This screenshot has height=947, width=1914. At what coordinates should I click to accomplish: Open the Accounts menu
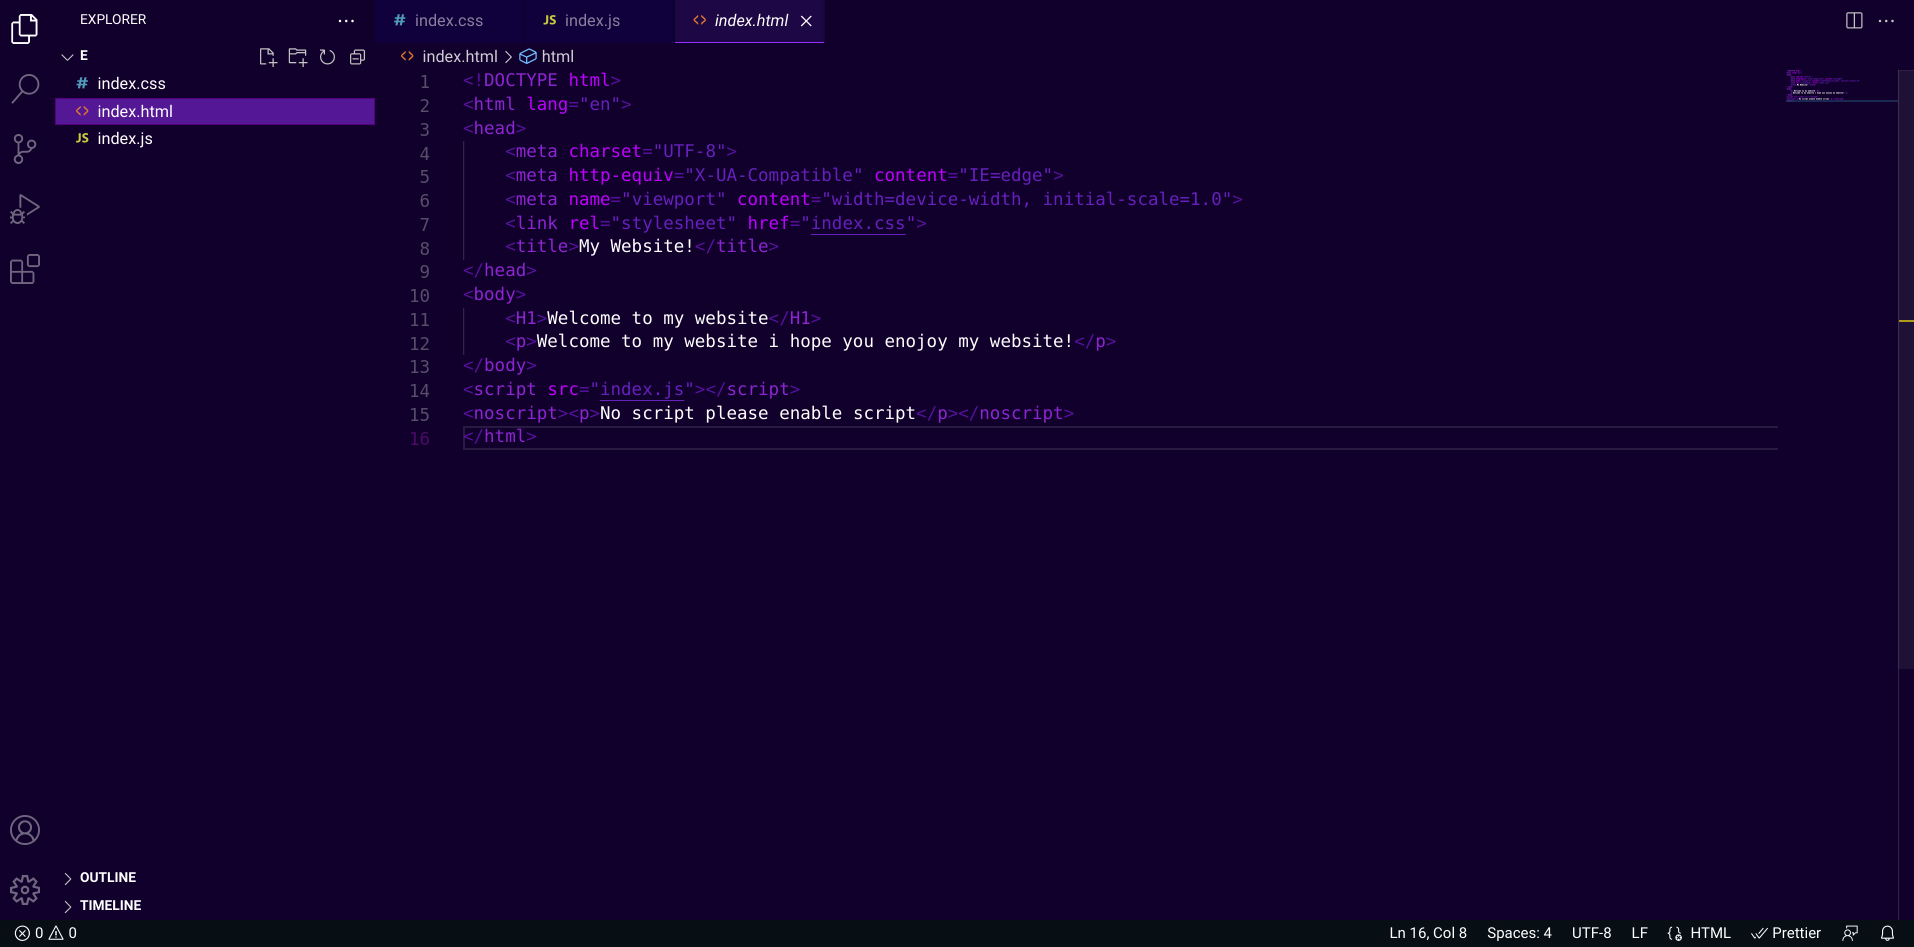[x=25, y=830]
